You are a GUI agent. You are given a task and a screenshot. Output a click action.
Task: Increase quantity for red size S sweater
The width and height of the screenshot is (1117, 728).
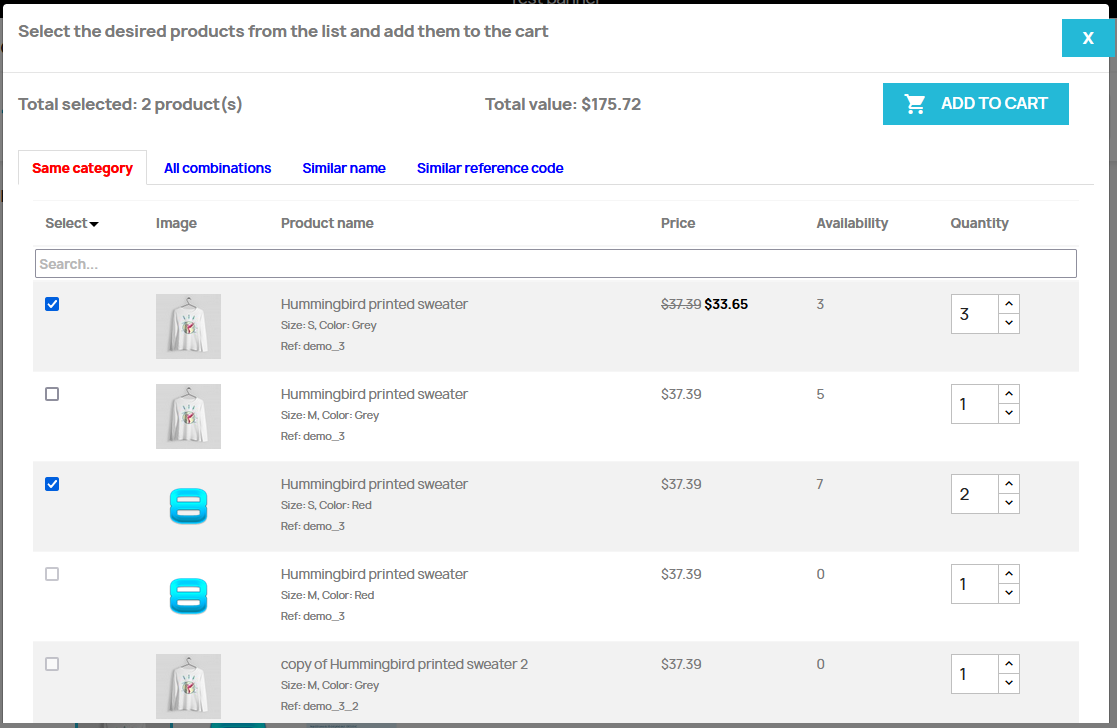1009,484
